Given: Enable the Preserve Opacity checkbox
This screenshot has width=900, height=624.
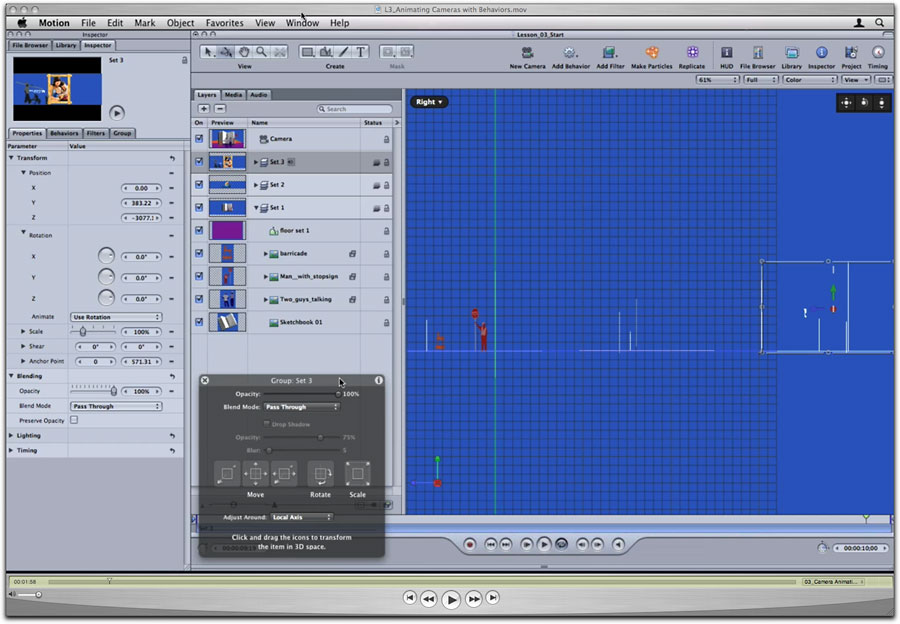Looking at the screenshot, I should (x=74, y=420).
